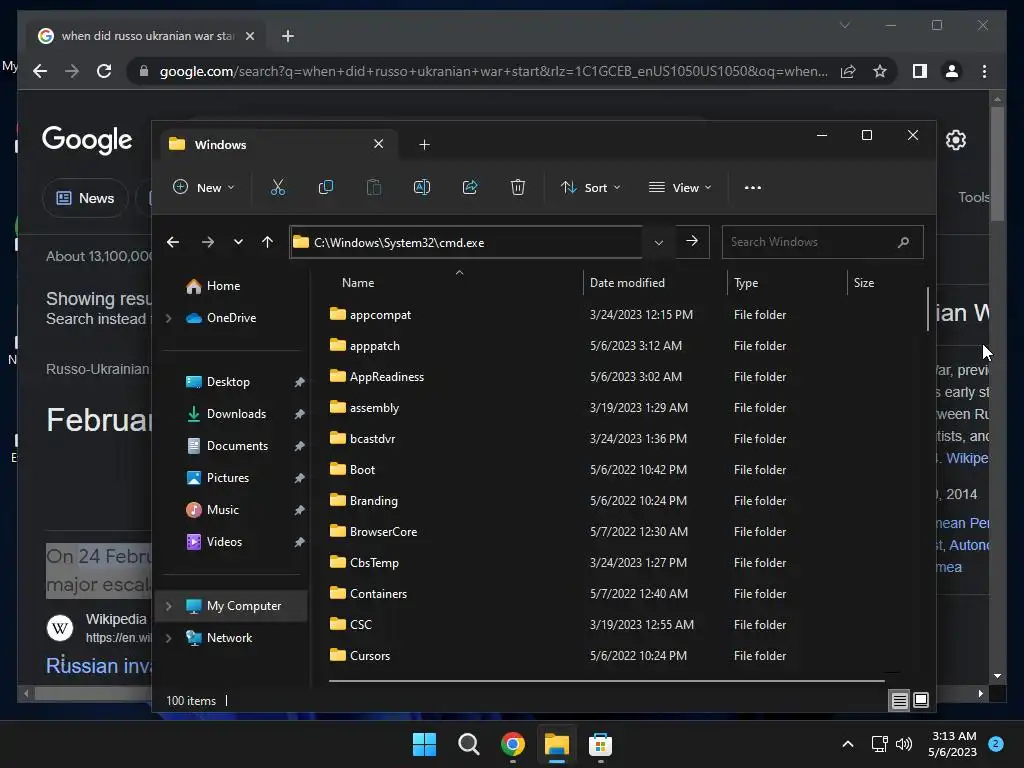Viewport: 1024px width, 768px height.
Task: Open Chrome side panel icon
Action: point(920,71)
